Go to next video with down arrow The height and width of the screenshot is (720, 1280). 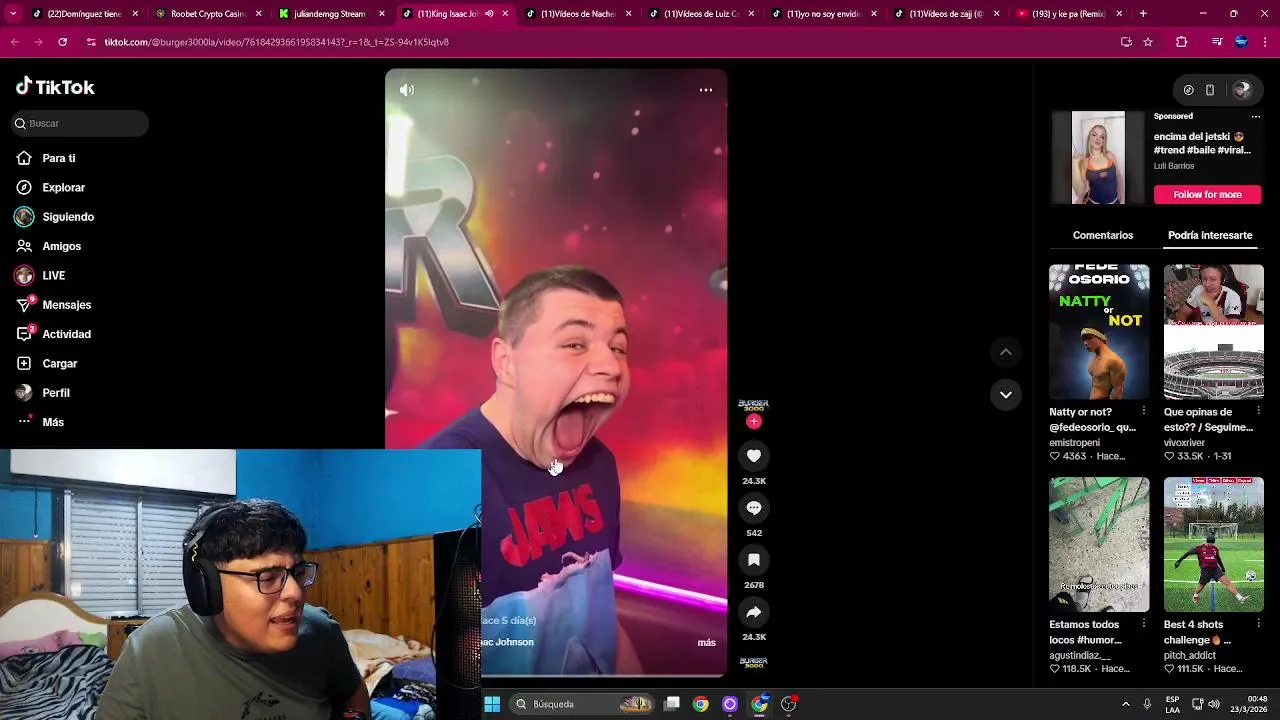(1006, 394)
